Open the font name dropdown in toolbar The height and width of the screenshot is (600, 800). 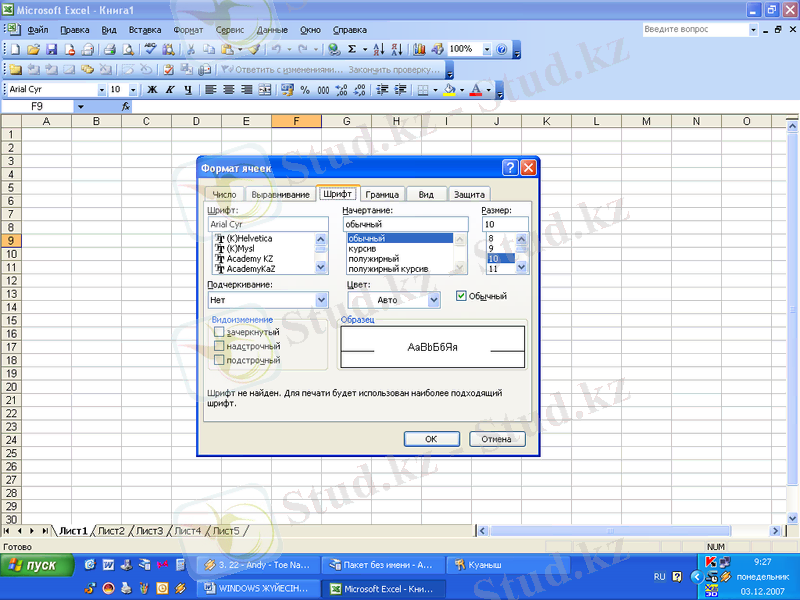[101, 90]
